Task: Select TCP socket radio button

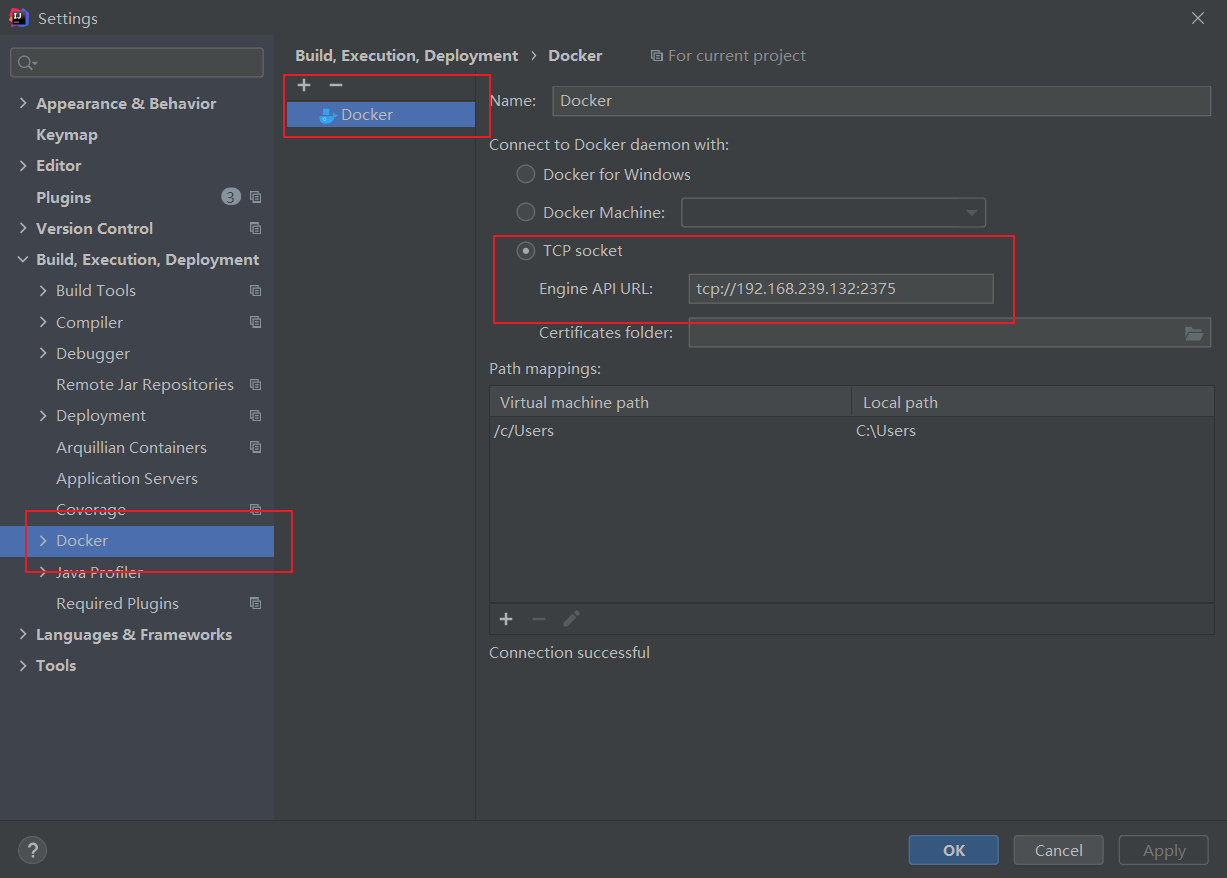Action: click(x=525, y=251)
